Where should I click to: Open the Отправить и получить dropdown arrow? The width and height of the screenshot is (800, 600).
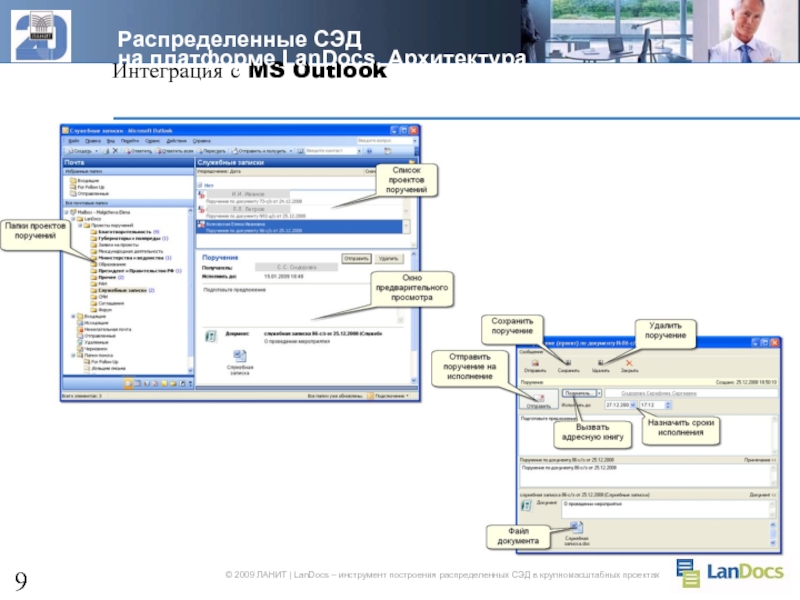291,151
